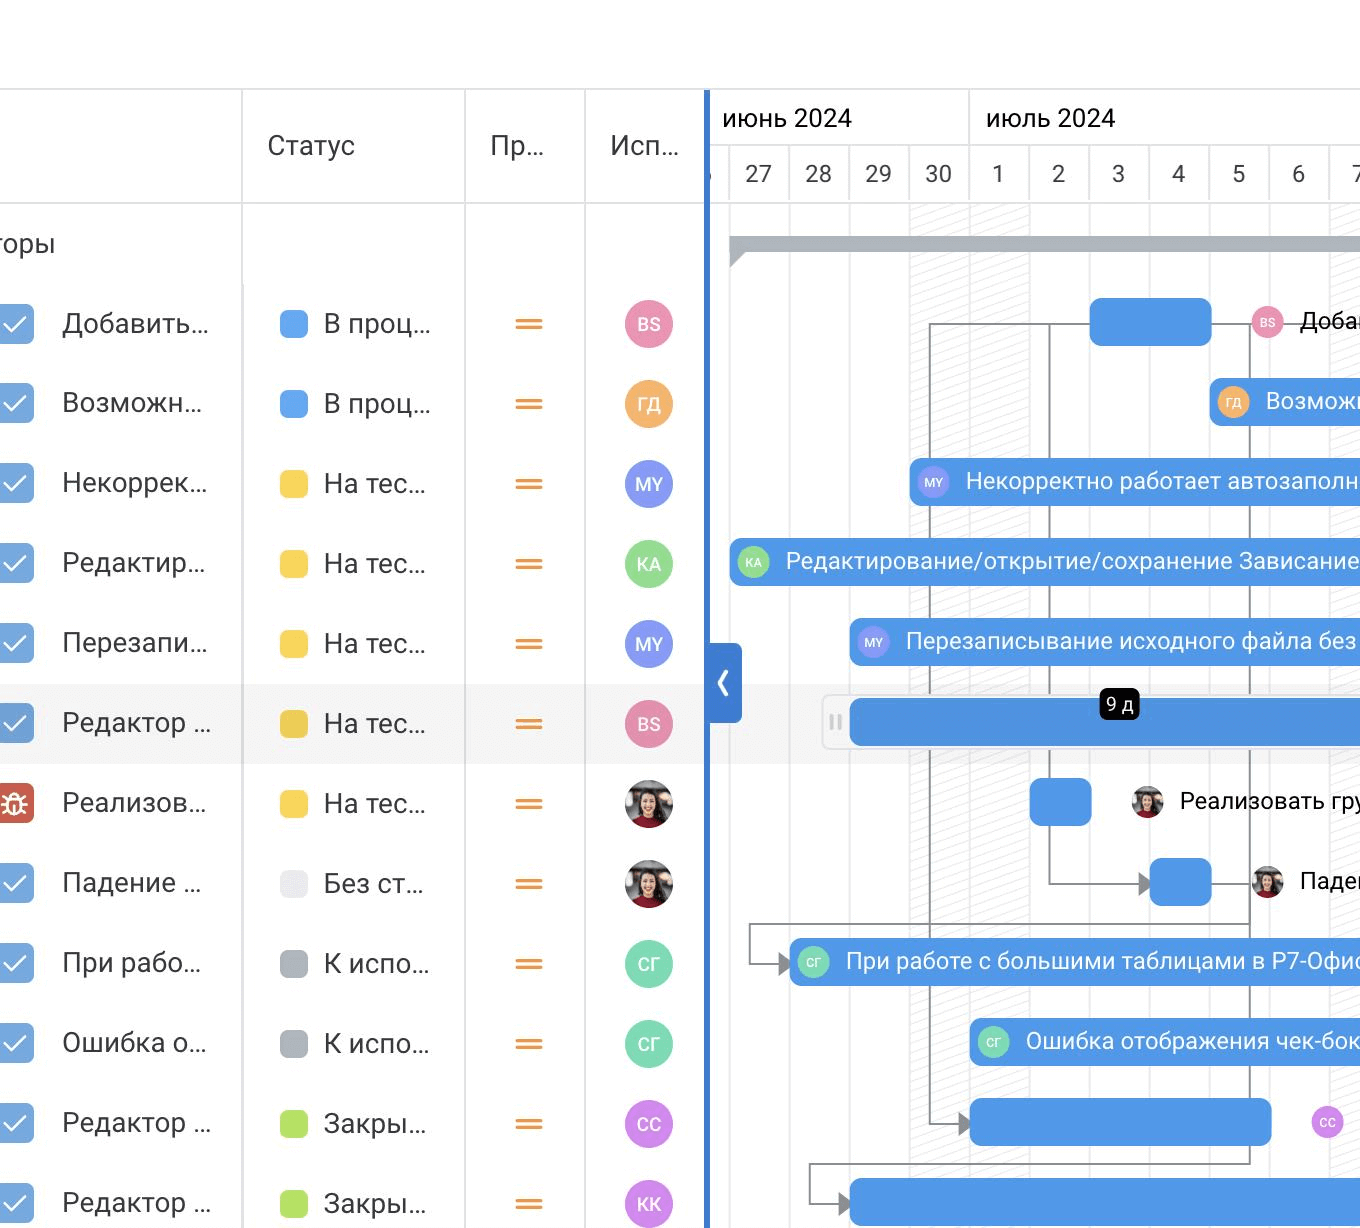This screenshot has height=1228, width=1360.
Task: Click BS avatar beside Добав Gantt label
Action: click(x=1267, y=322)
